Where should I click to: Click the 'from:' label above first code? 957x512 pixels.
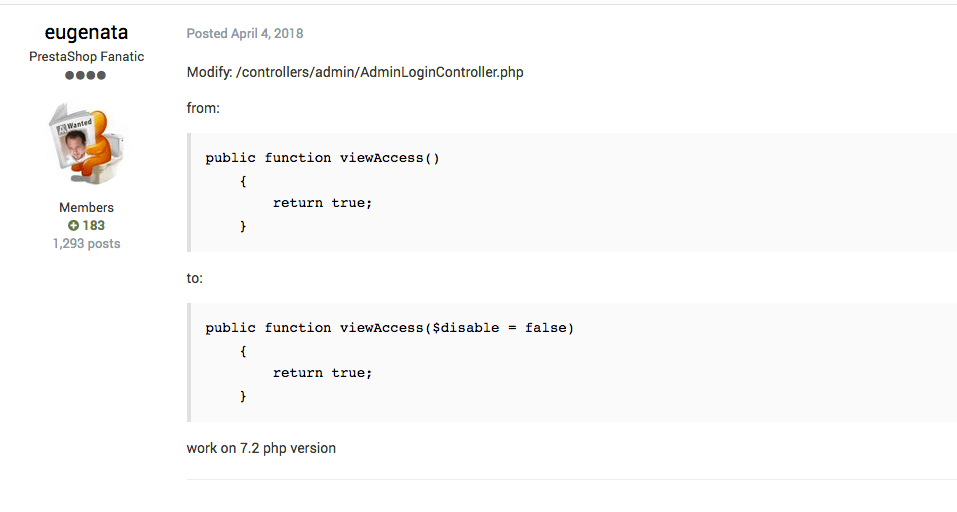203,109
